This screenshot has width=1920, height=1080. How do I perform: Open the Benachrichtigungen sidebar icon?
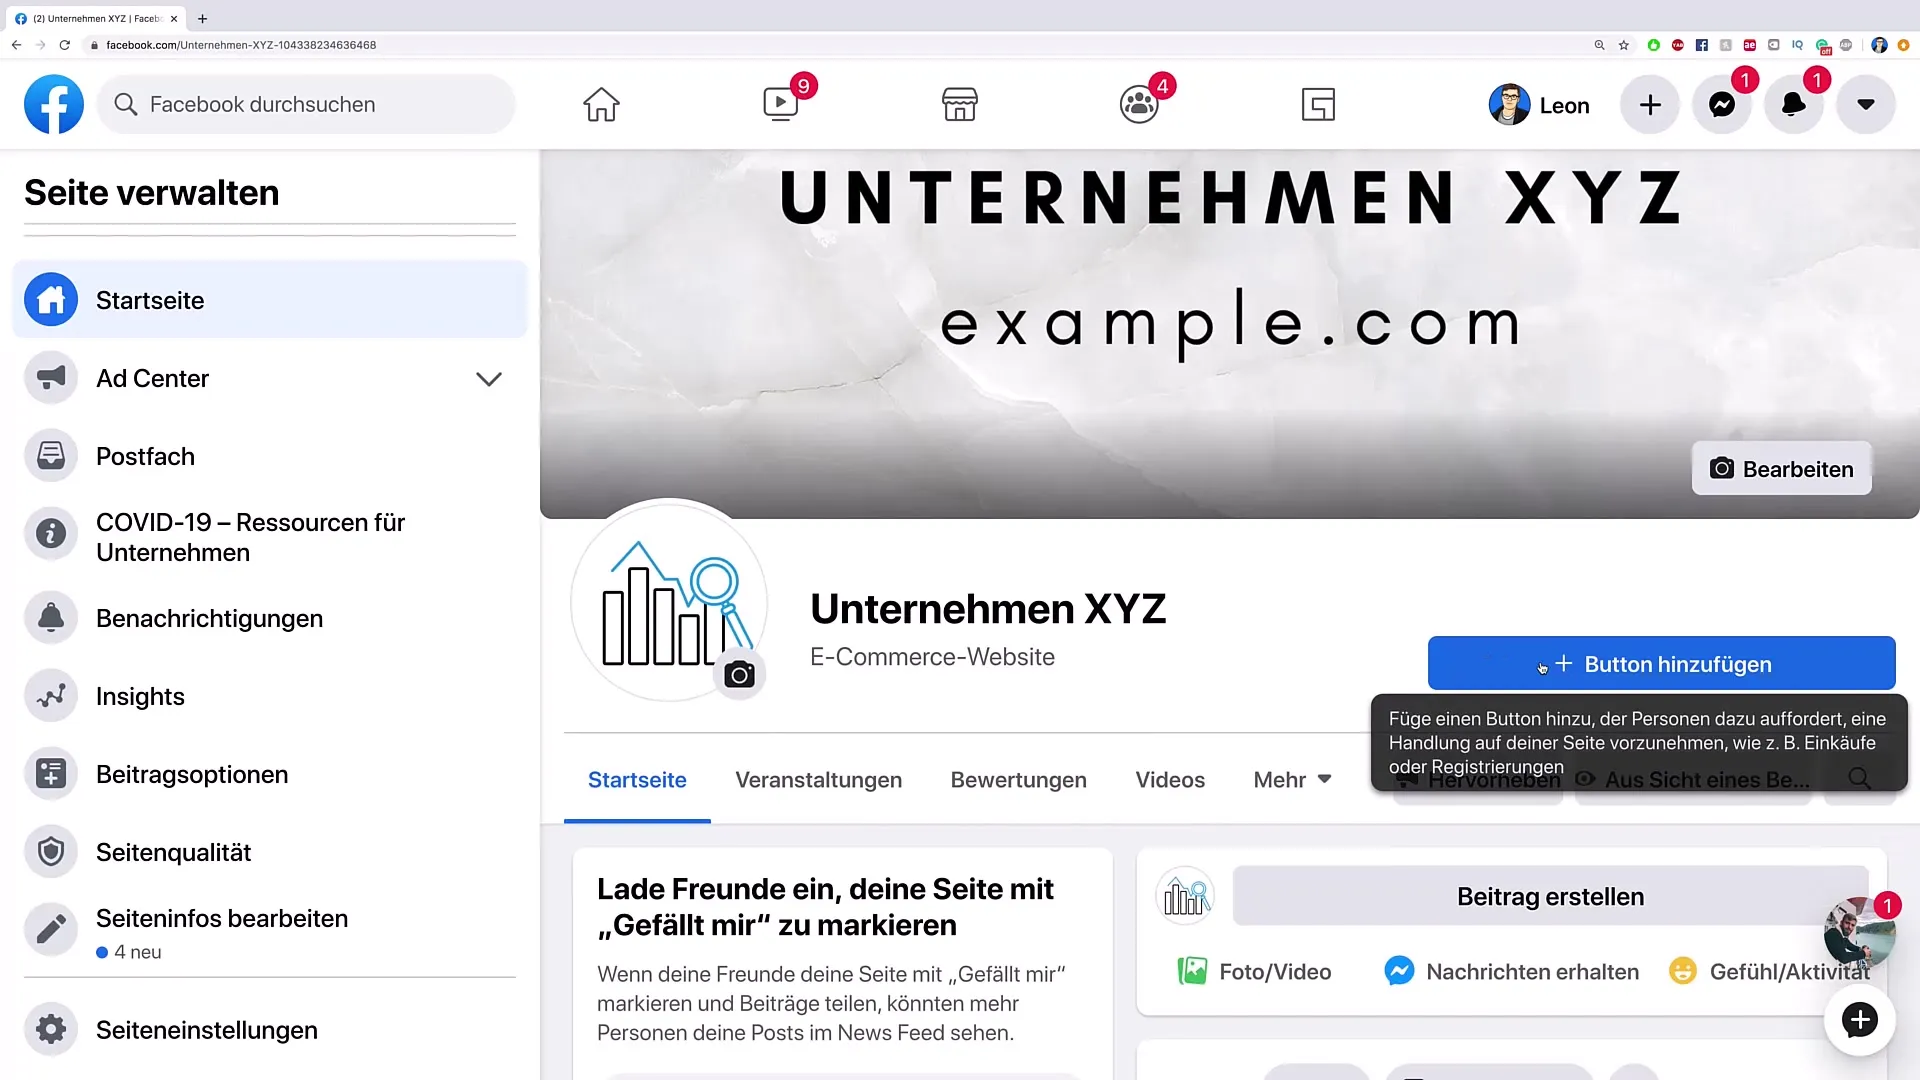[51, 618]
